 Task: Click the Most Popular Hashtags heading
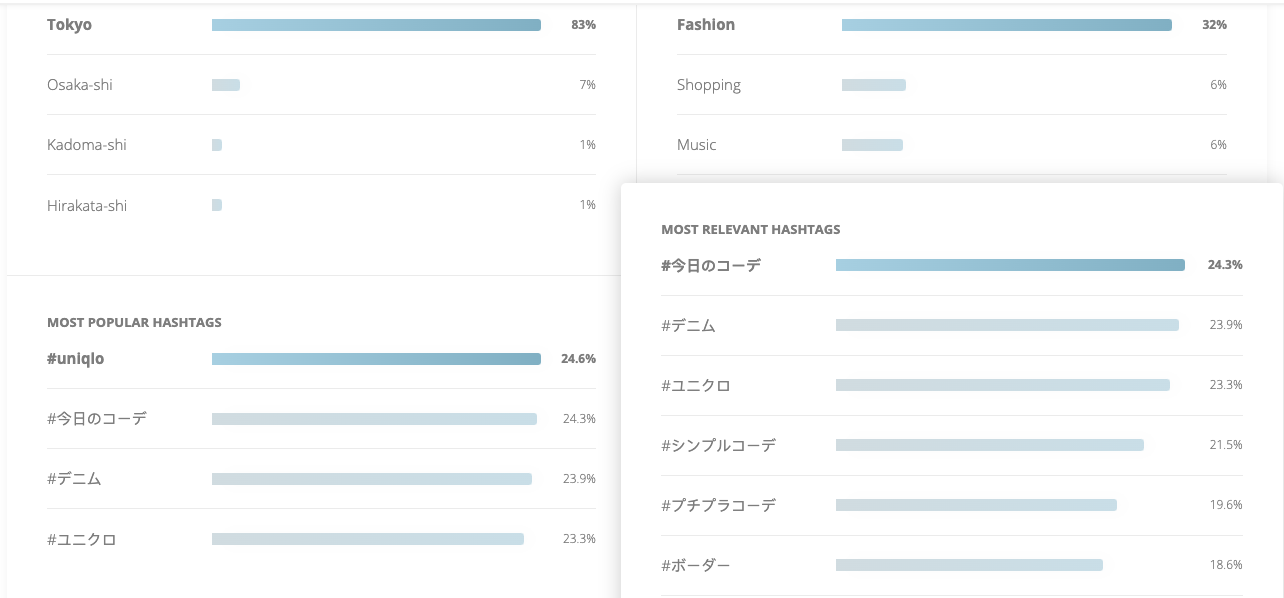click(x=134, y=323)
